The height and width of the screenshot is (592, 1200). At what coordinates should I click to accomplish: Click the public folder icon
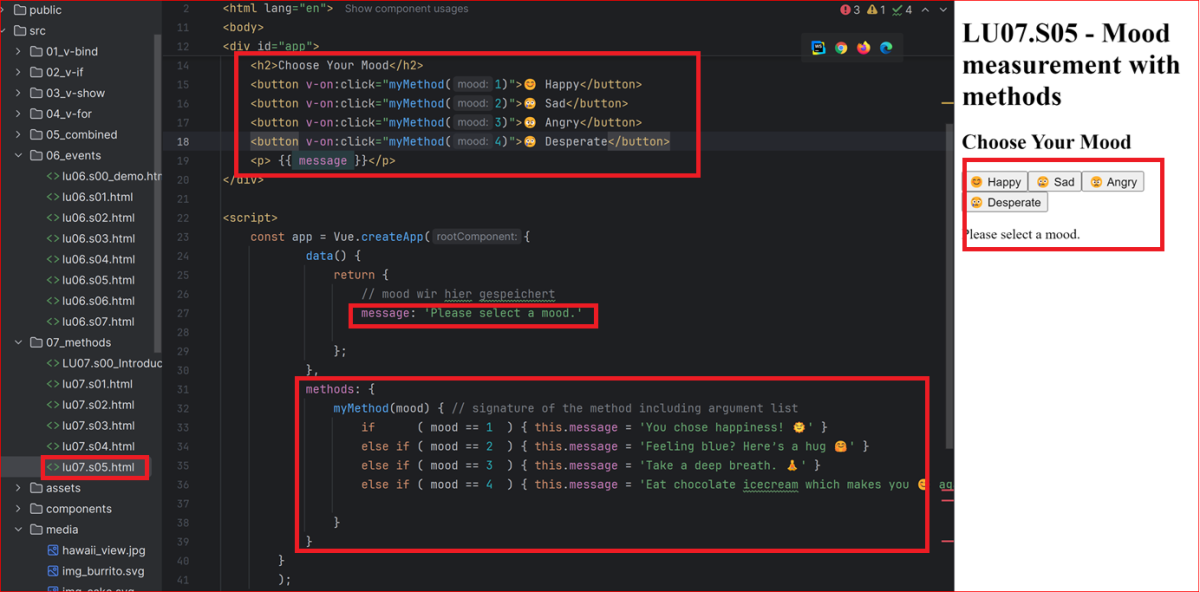click(21, 10)
